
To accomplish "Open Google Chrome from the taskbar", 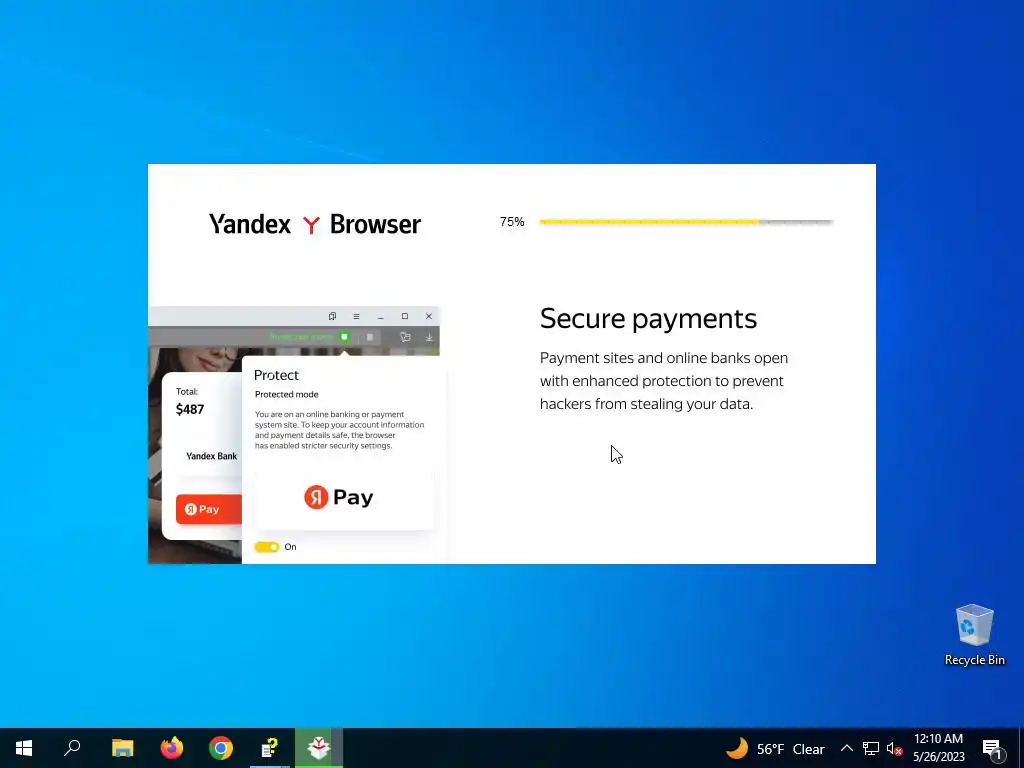I will click(x=221, y=748).
